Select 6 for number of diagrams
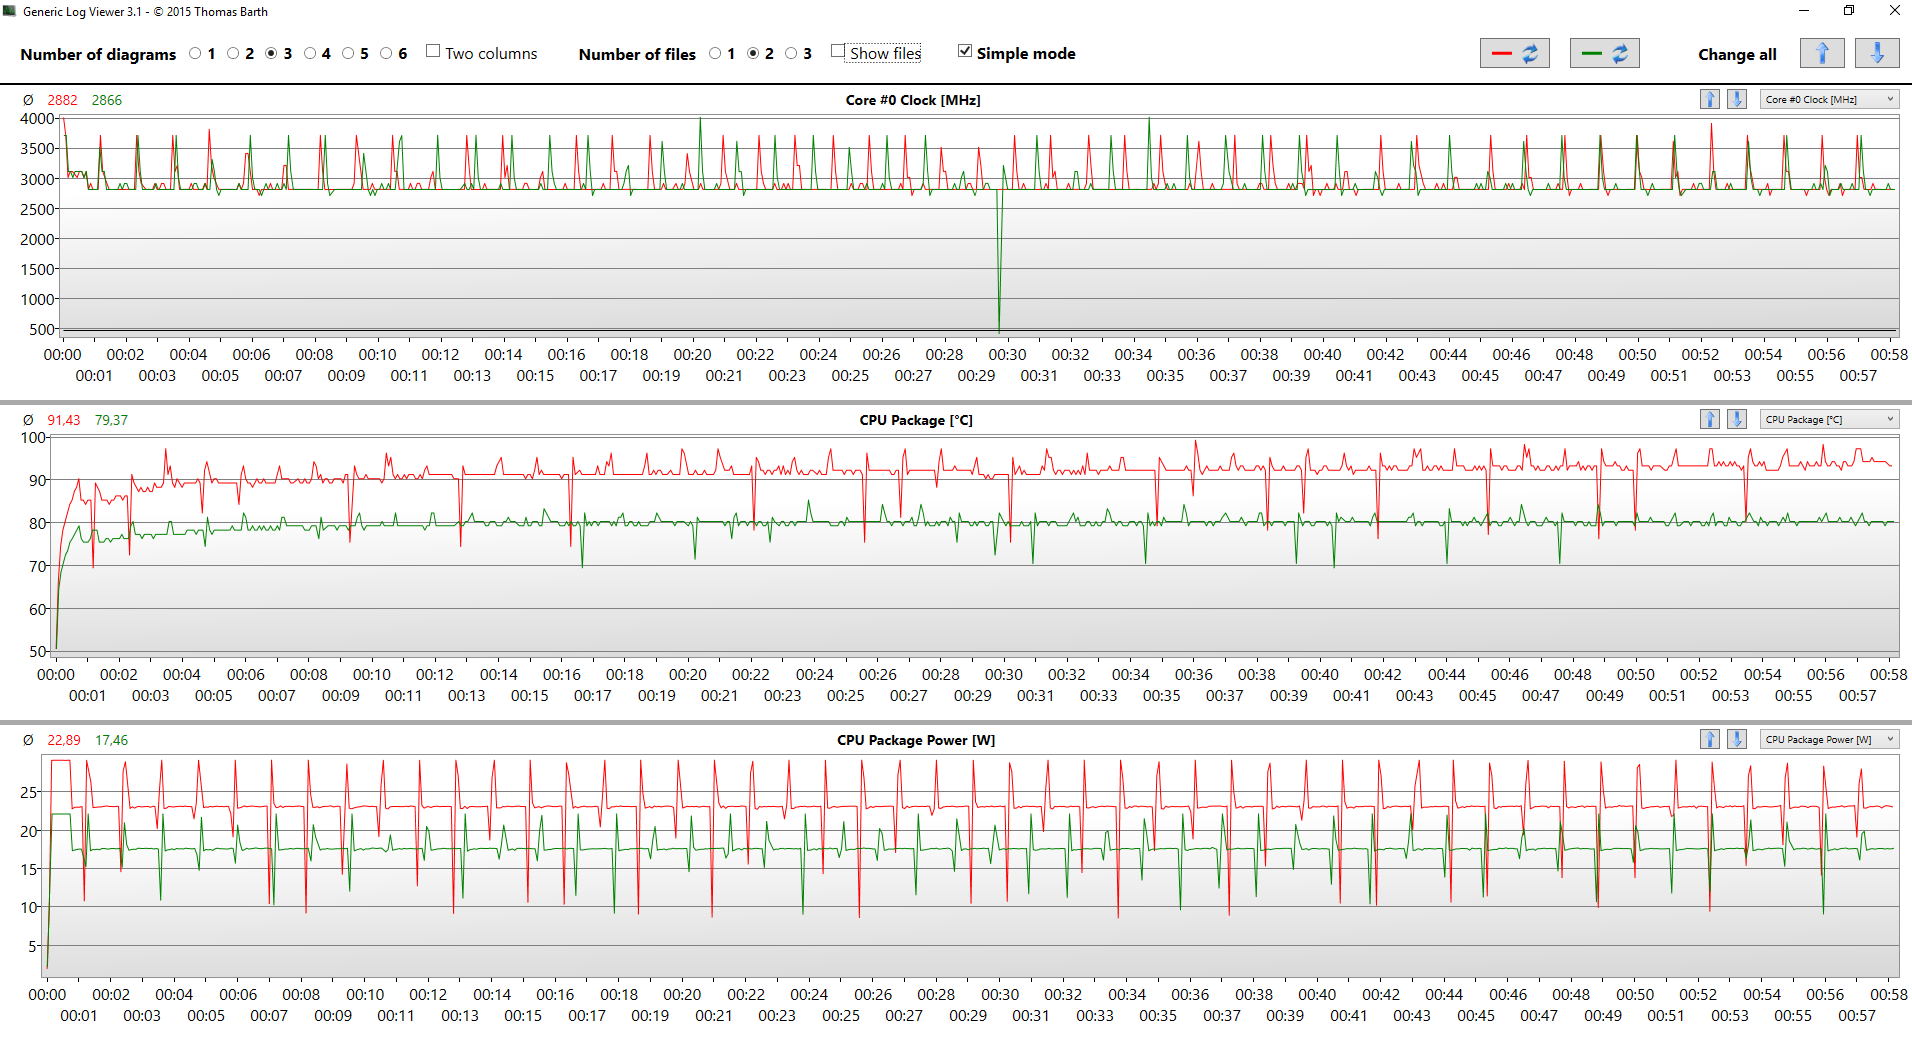Image resolution: width=1912 pixels, height=1040 pixels. [386, 54]
